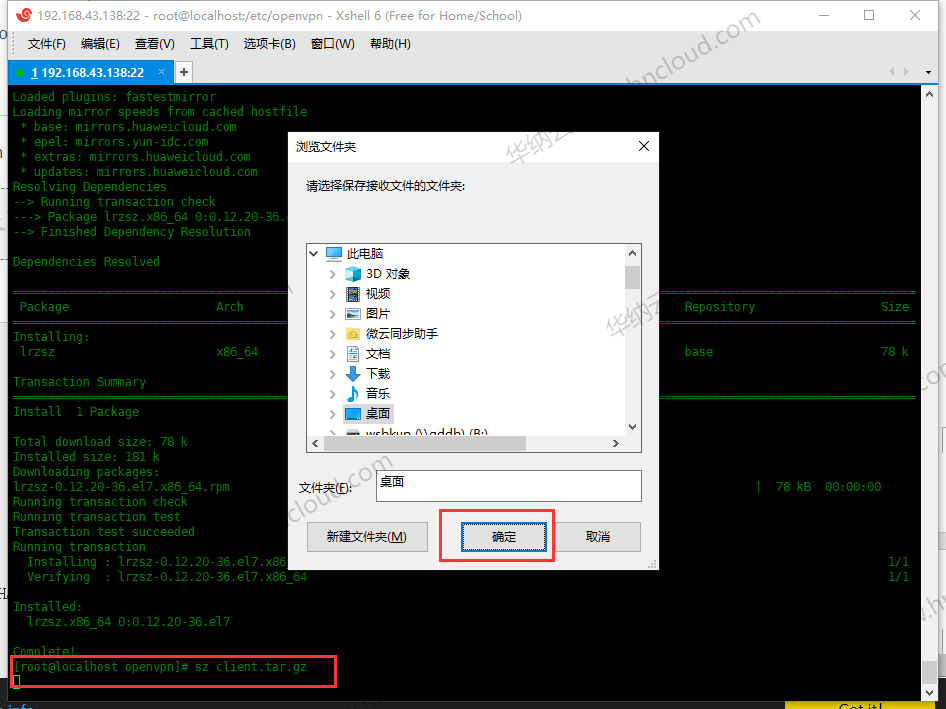Collapse the 此电脑 tree node
This screenshot has height=709, width=946.
[x=314, y=253]
